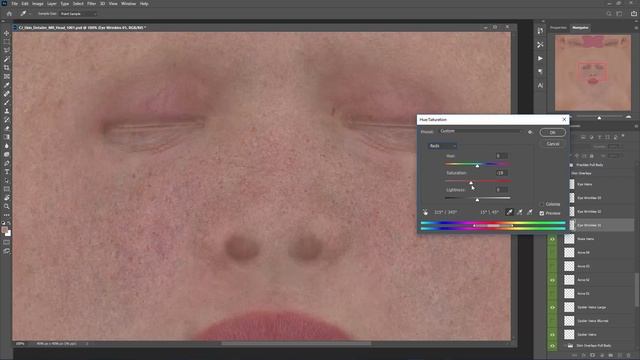This screenshot has width=640, height=360.
Task: Open the Sample Size Point Sample dropdown
Action: [x=78, y=13]
